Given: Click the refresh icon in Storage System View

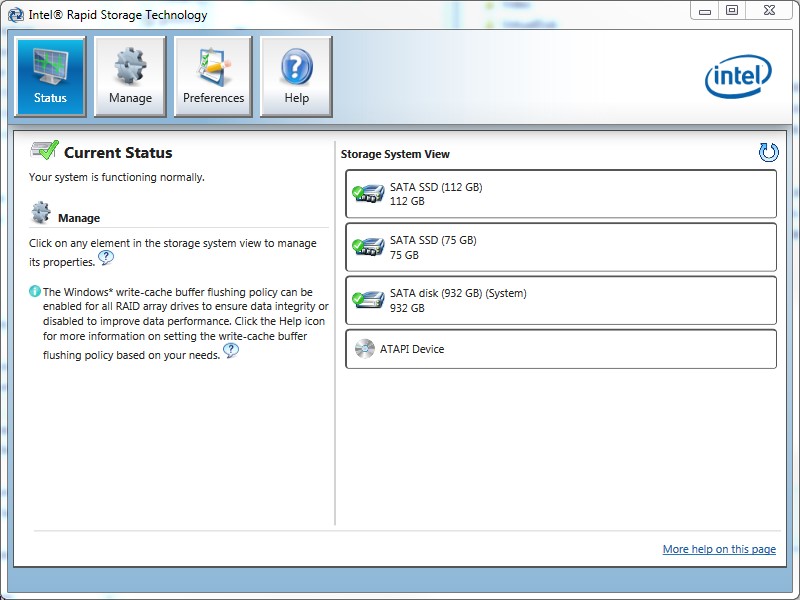Looking at the screenshot, I should 768,152.
